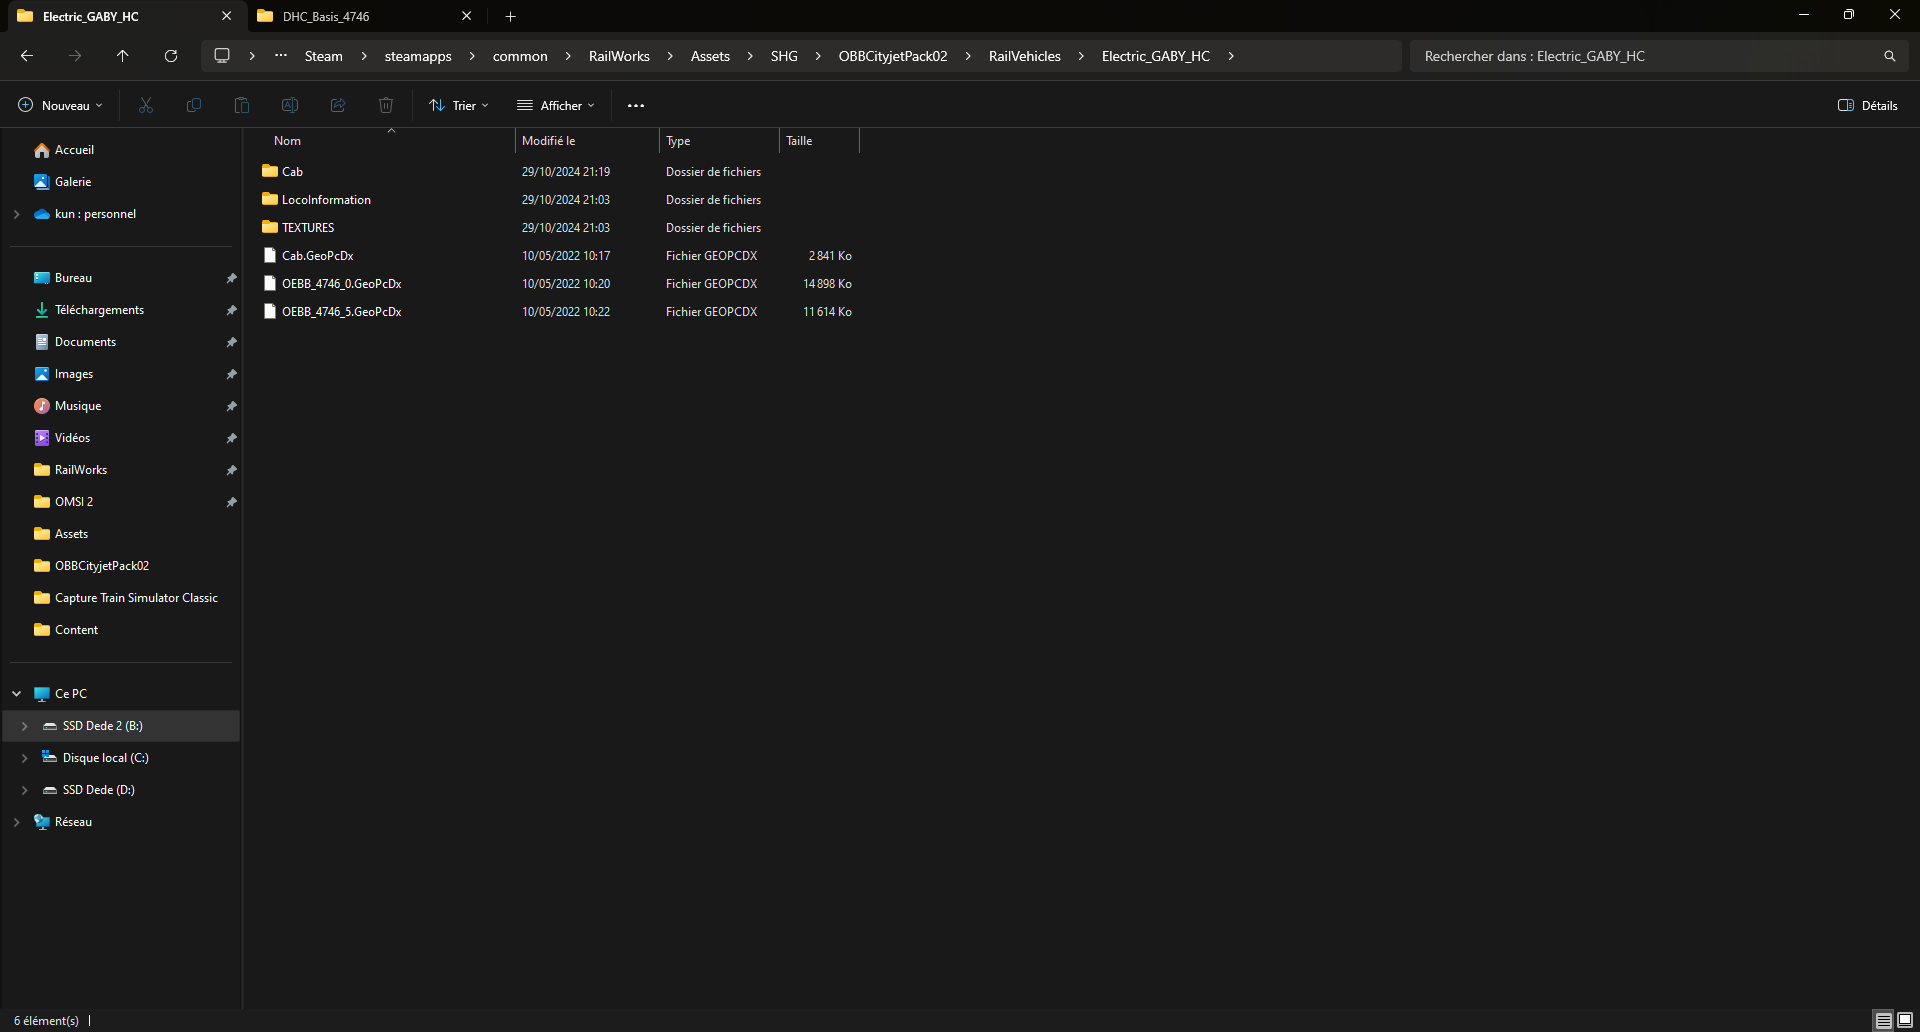The width and height of the screenshot is (1920, 1032).
Task: Expand chevron after Electric_GABY_HC in address bar
Action: click(1231, 56)
